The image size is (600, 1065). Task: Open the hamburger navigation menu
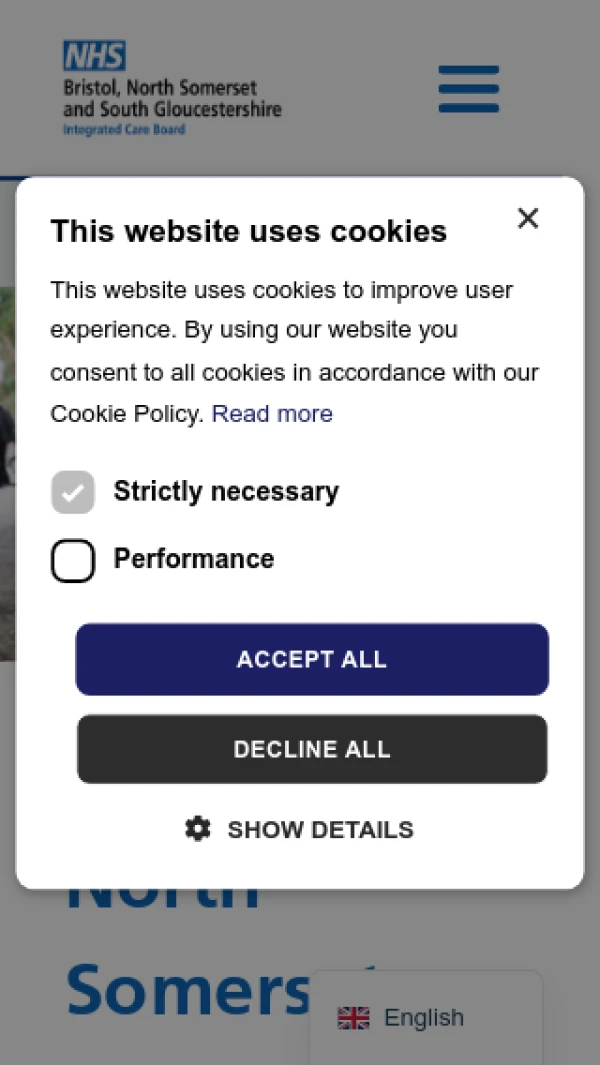468,89
